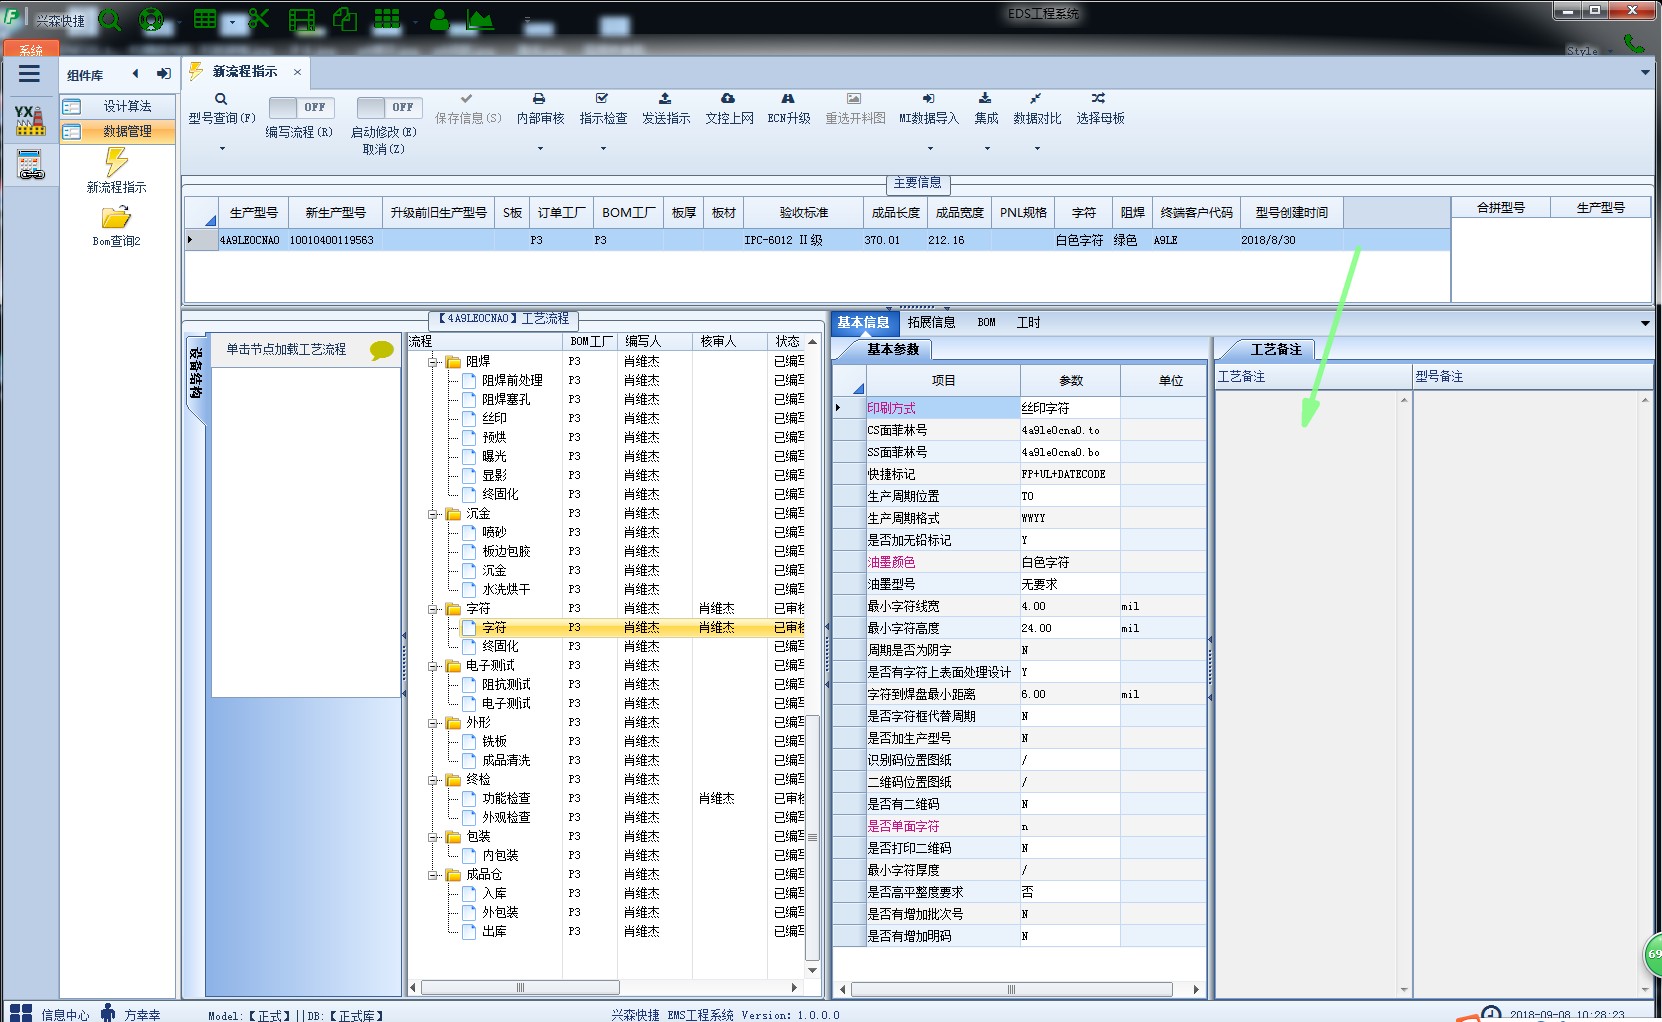Switch to the BOM tab
The width and height of the screenshot is (1662, 1022).
[986, 322]
